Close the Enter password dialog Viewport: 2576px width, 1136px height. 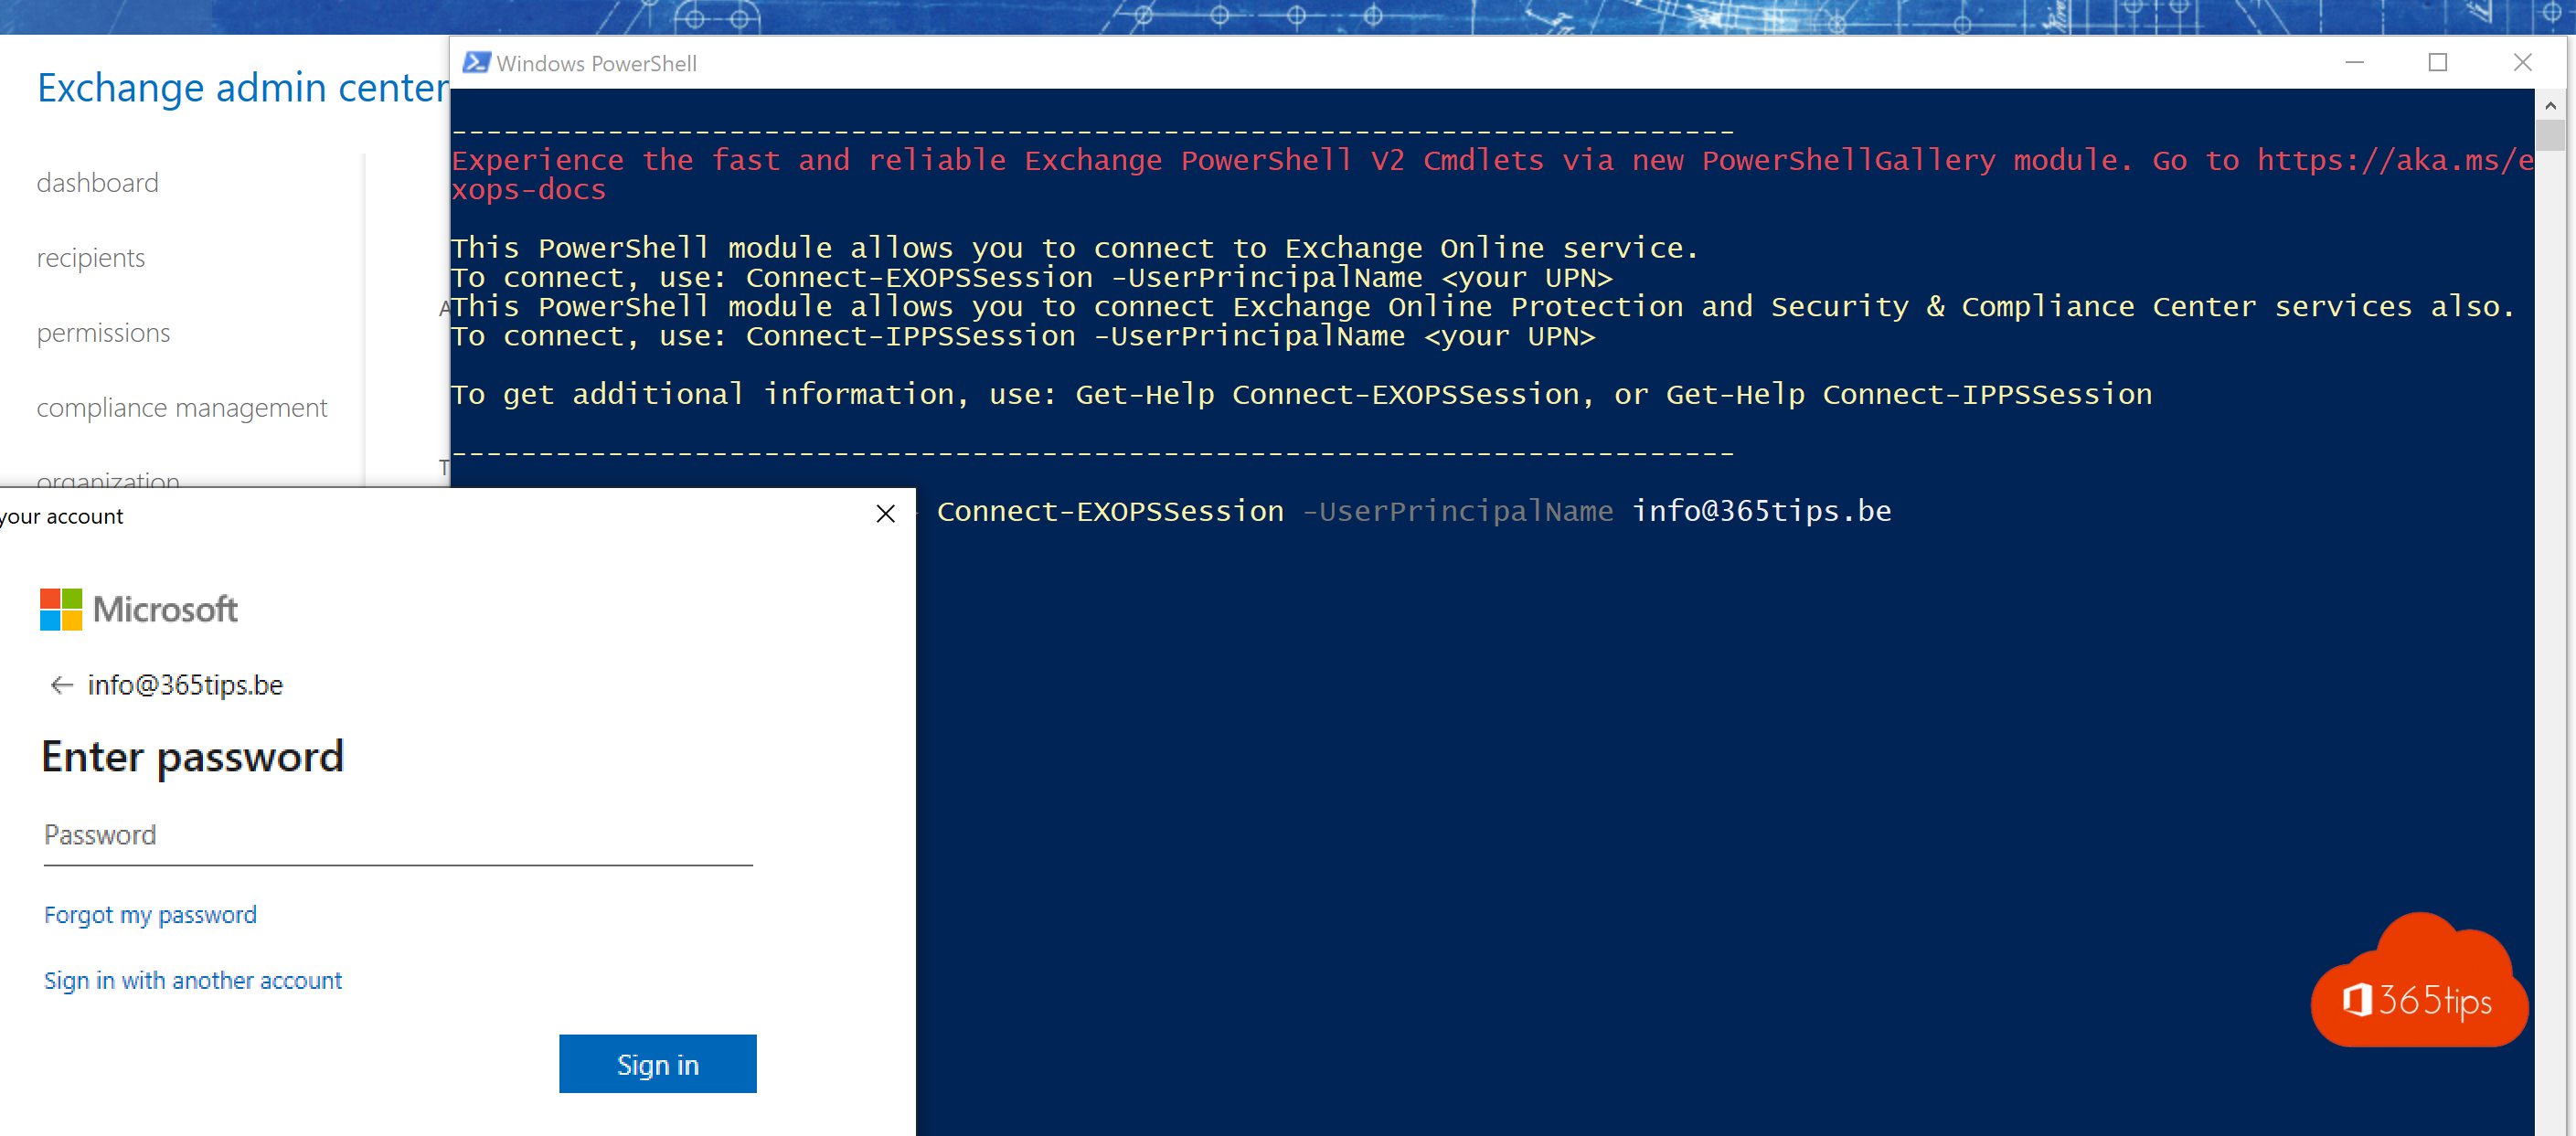click(x=886, y=514)
